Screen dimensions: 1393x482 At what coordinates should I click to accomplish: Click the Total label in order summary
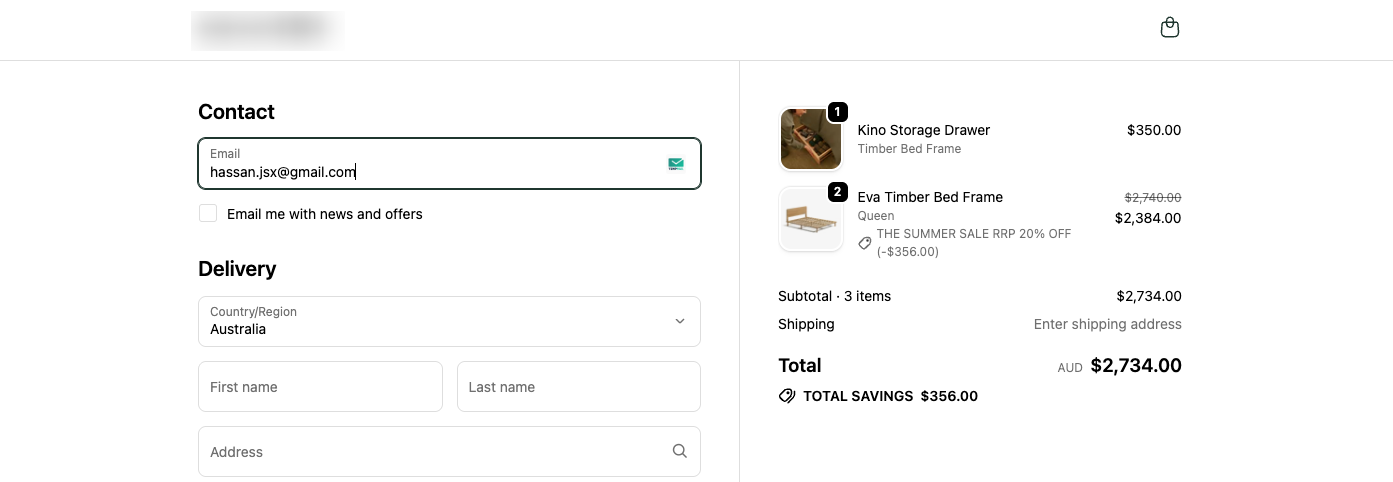(800, 366)
